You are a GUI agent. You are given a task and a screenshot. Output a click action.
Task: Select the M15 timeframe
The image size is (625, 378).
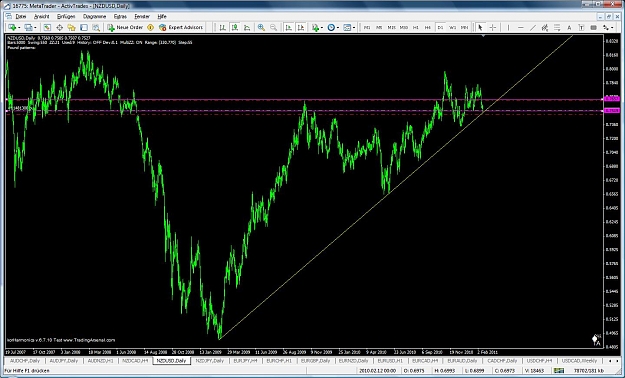391,28
